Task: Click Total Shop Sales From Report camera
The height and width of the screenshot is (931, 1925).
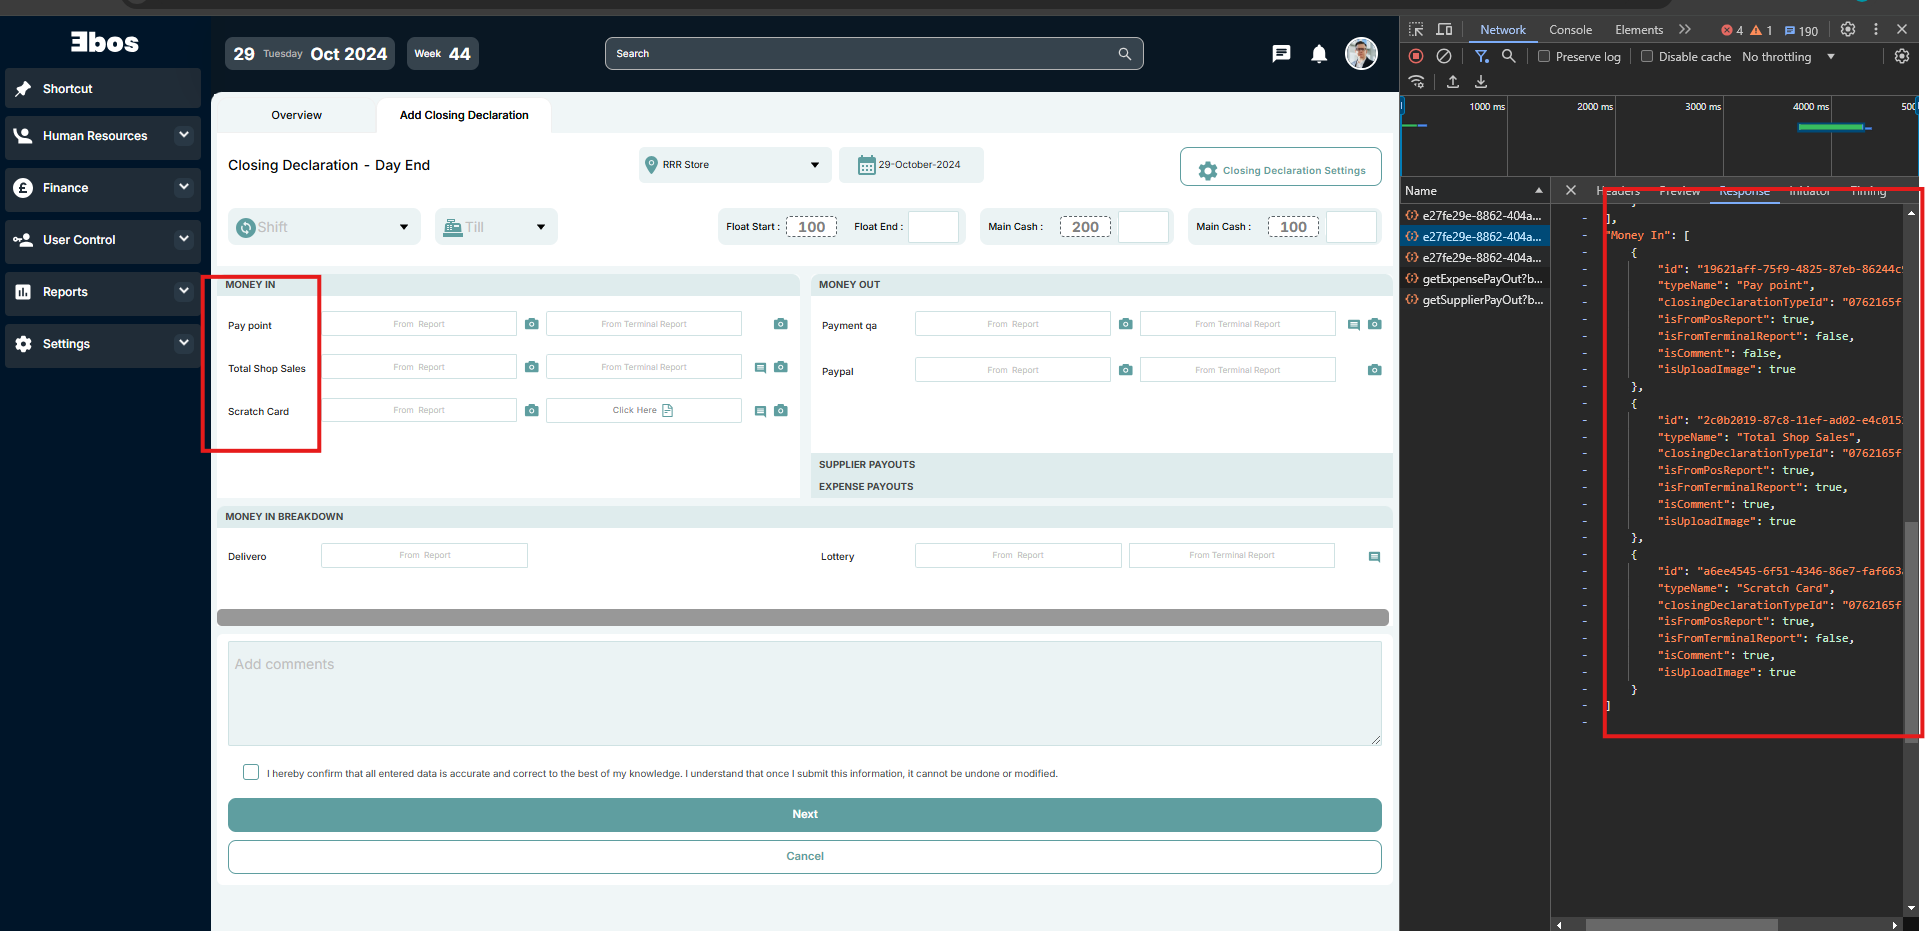Action: point(532,367)
